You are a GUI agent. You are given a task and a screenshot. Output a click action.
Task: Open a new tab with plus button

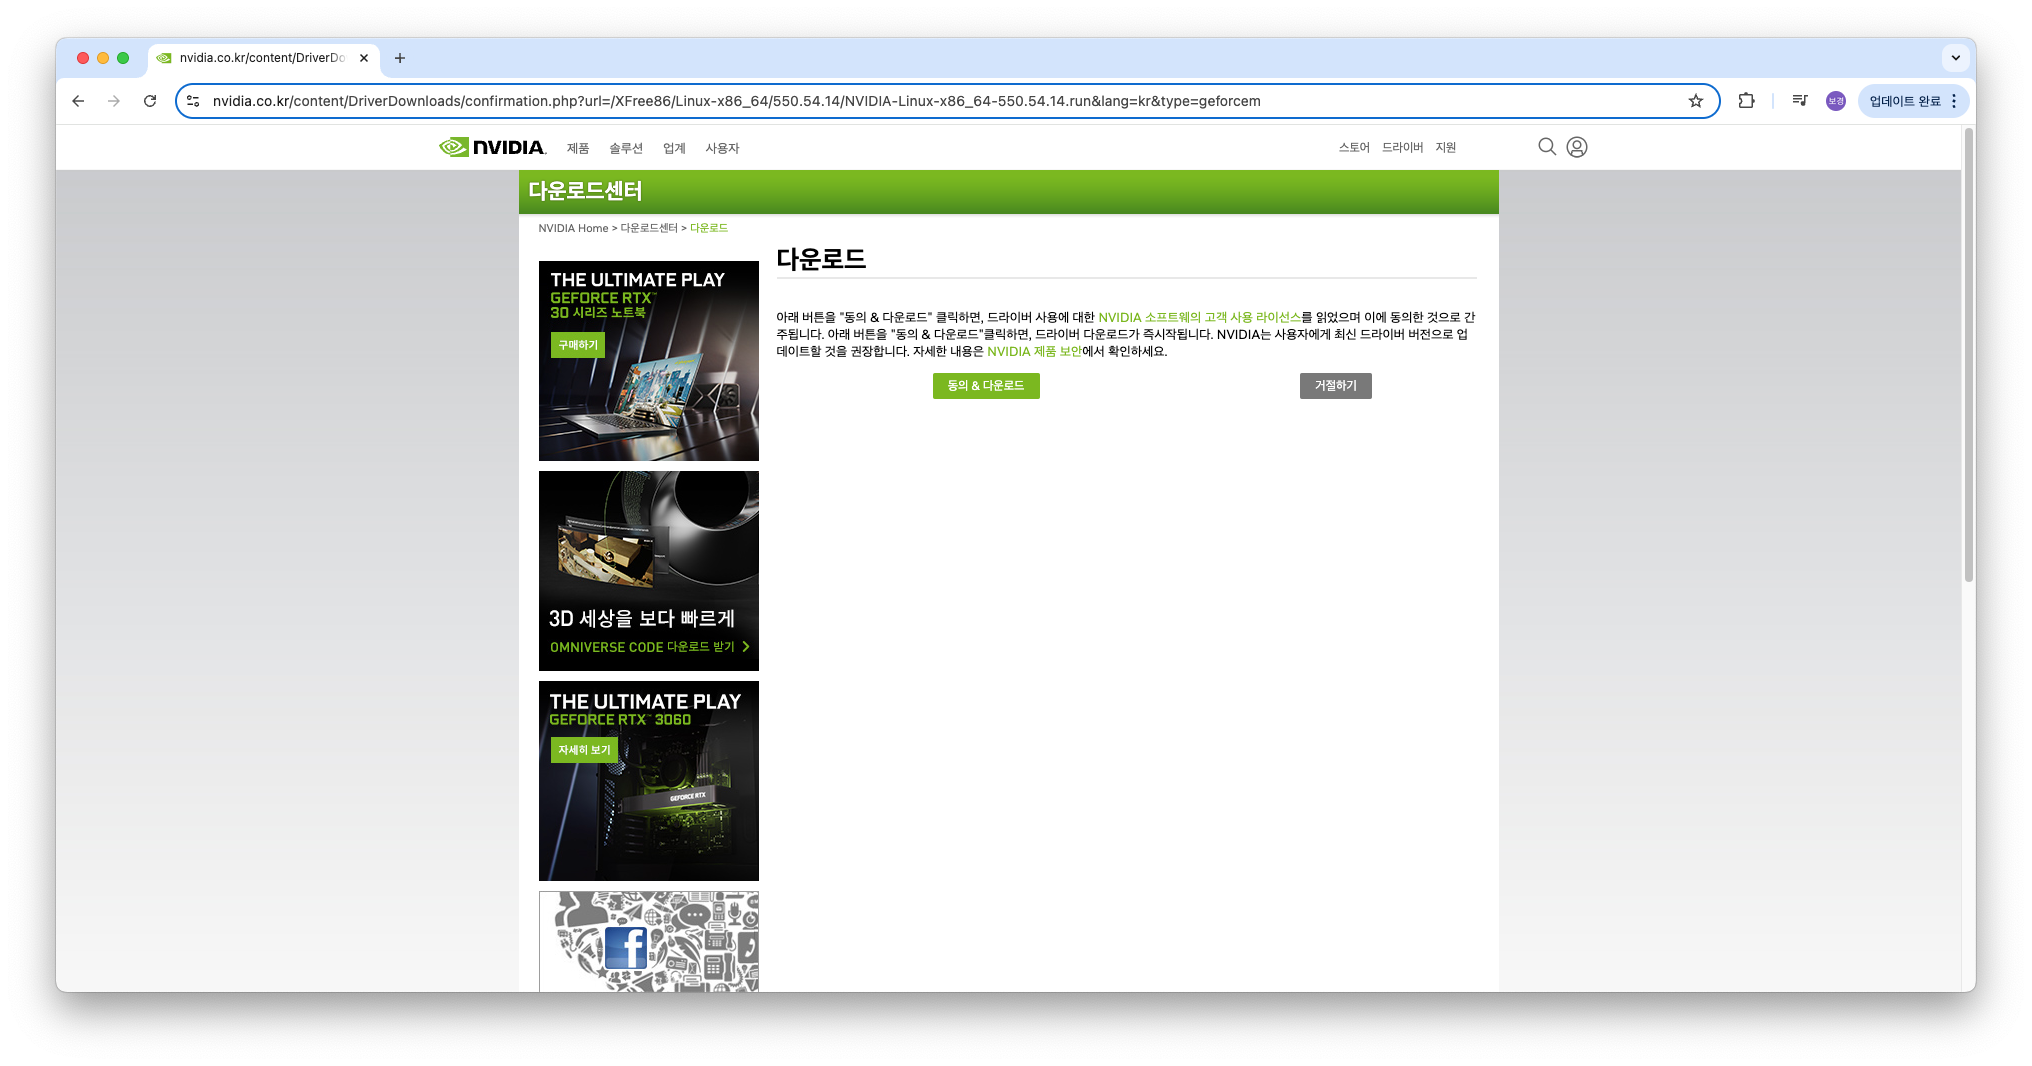(400, 58)
